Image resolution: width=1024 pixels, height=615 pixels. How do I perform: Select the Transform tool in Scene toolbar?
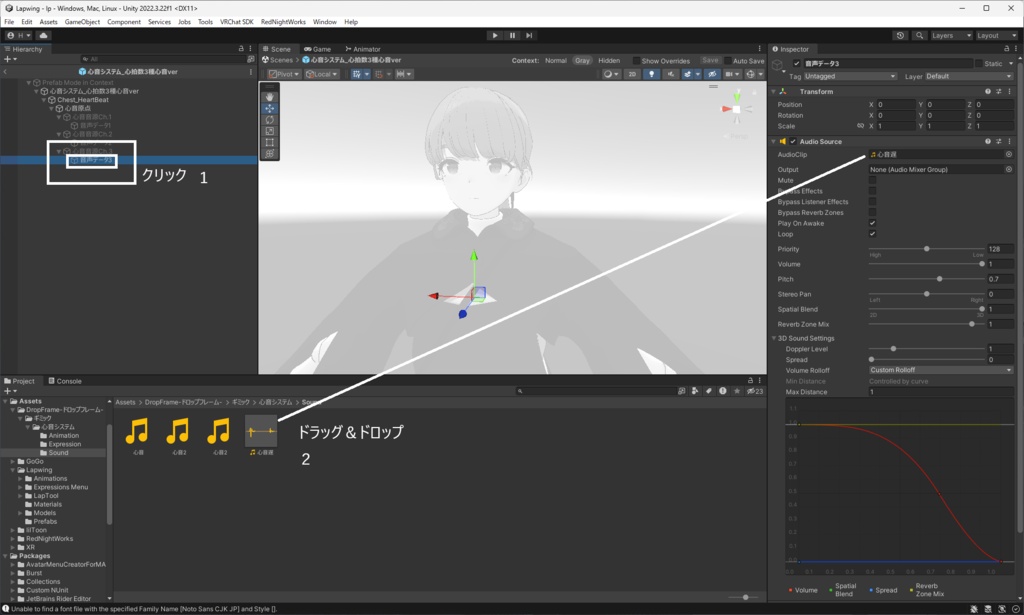270,154
